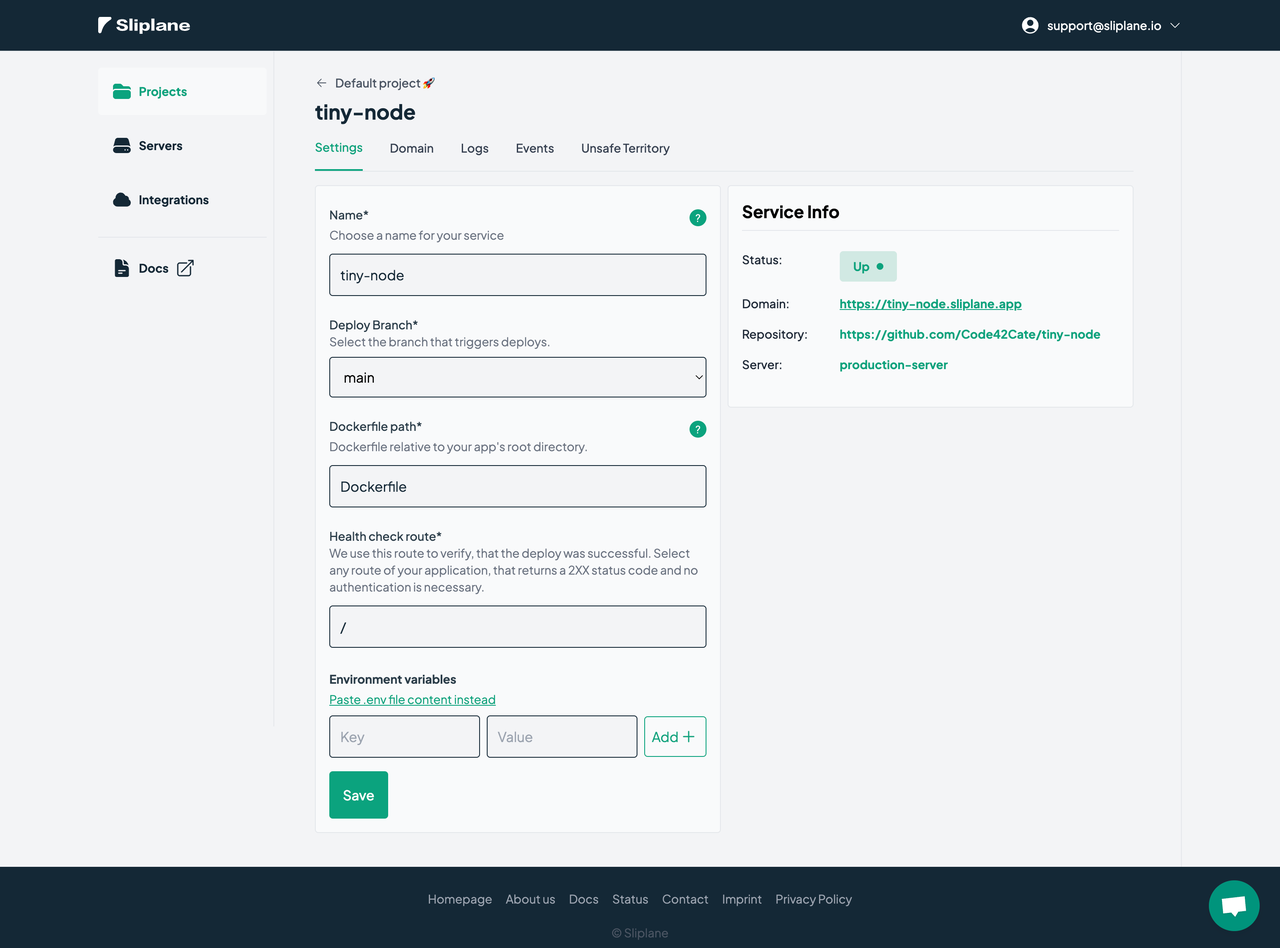Focus the Dockerfile path input
This screenshot has height=948, width=1280.
pos(518,486)
